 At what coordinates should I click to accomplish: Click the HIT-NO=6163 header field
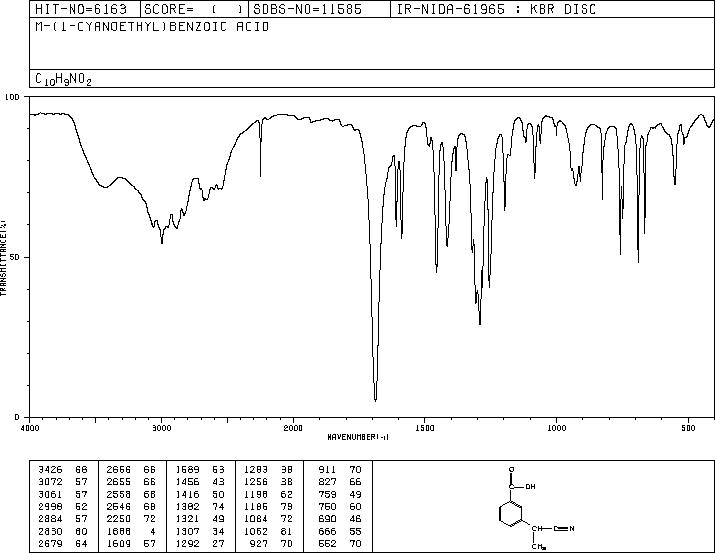[x=81, y=9]
